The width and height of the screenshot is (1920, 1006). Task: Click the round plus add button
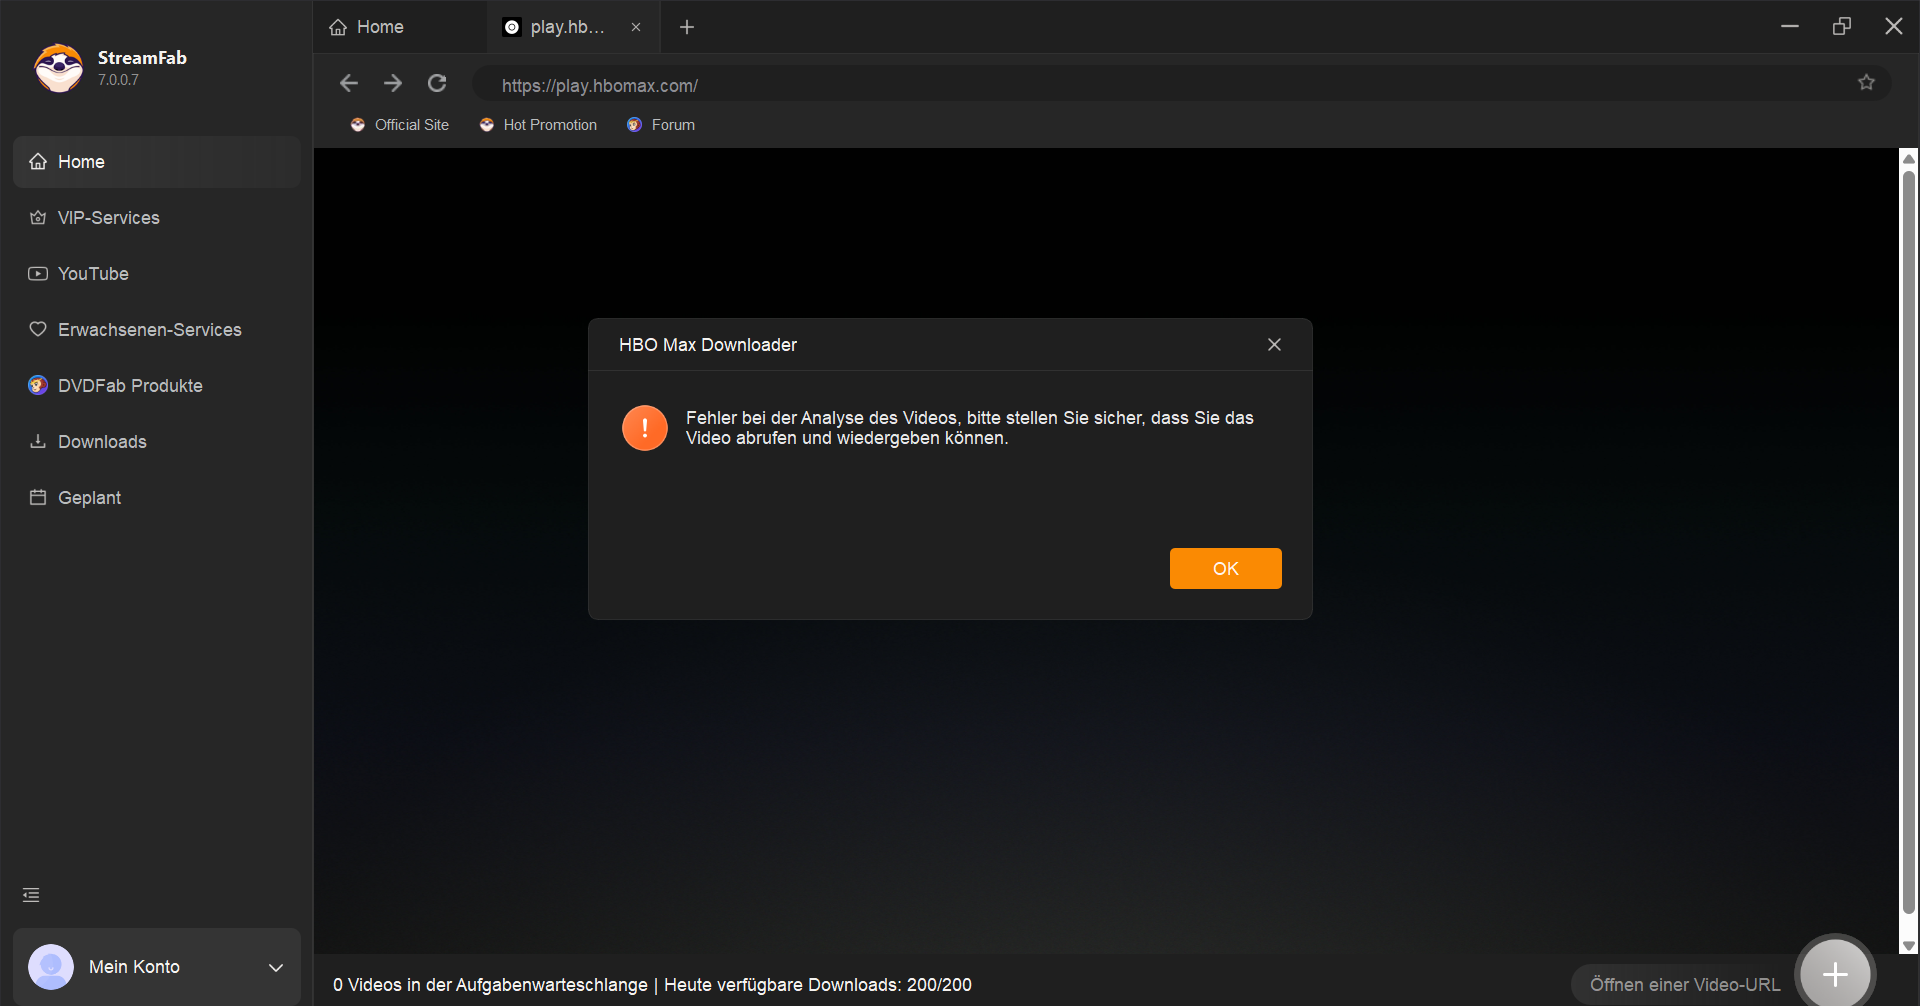click(x=1835, y=973)
